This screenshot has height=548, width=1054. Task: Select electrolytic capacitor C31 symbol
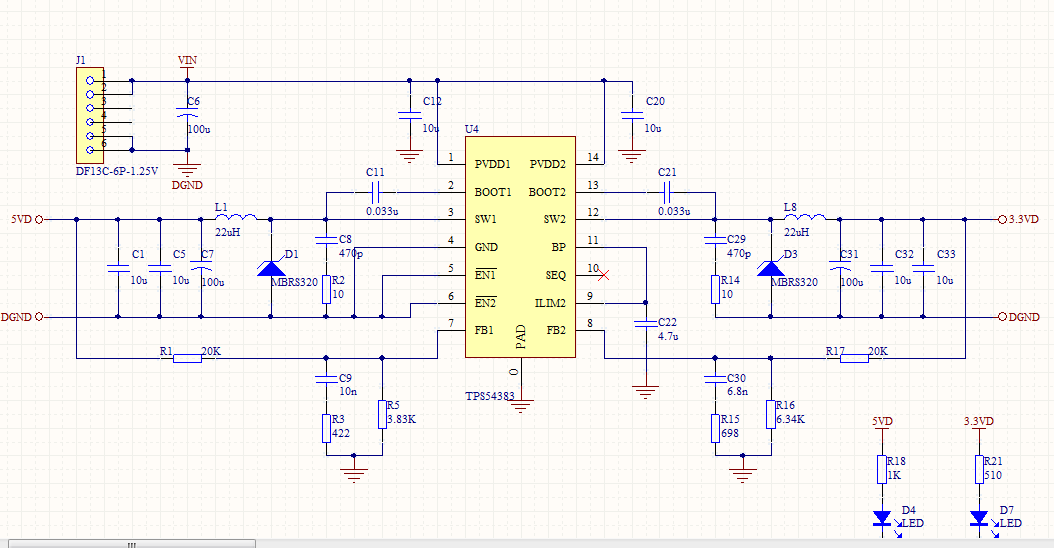tap(840, 268)
